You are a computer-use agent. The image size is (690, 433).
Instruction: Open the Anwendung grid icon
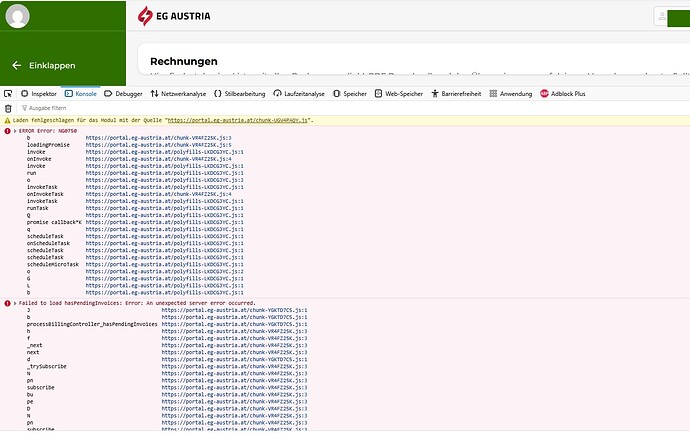point(493,94)
